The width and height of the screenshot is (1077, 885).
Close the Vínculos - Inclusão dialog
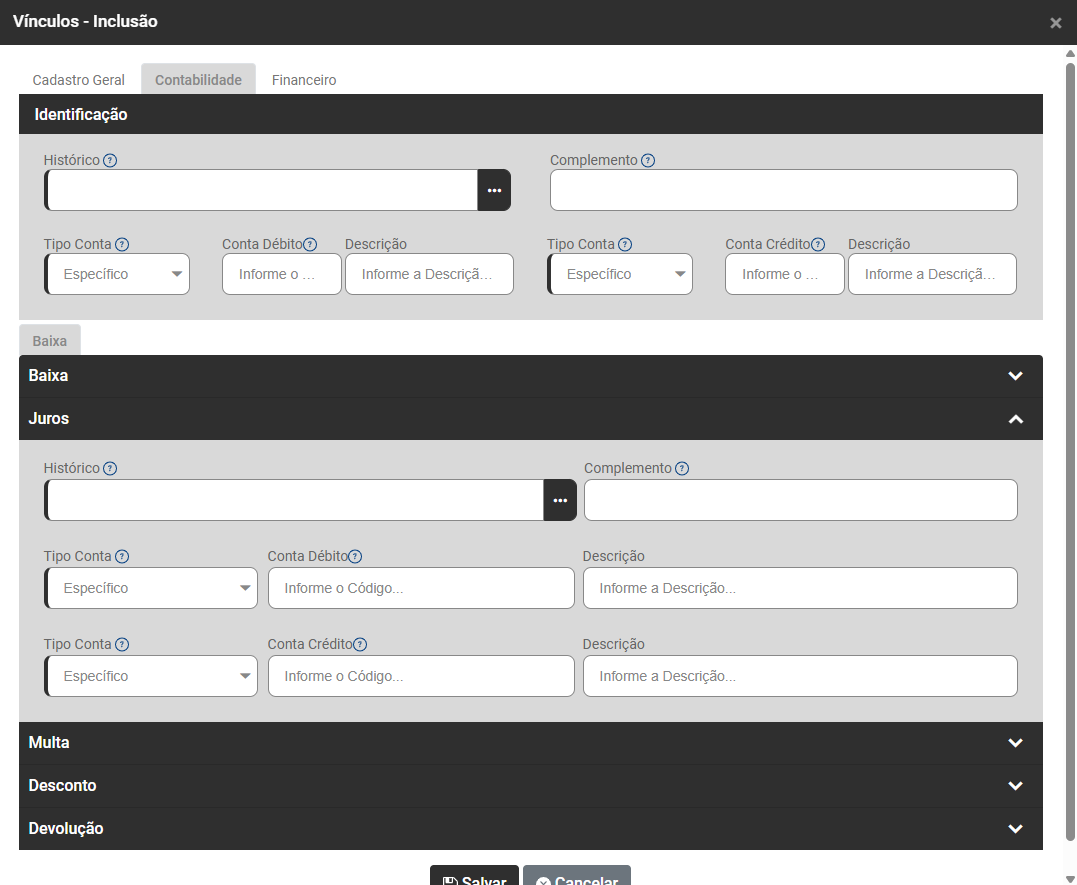pos(1056,23)
